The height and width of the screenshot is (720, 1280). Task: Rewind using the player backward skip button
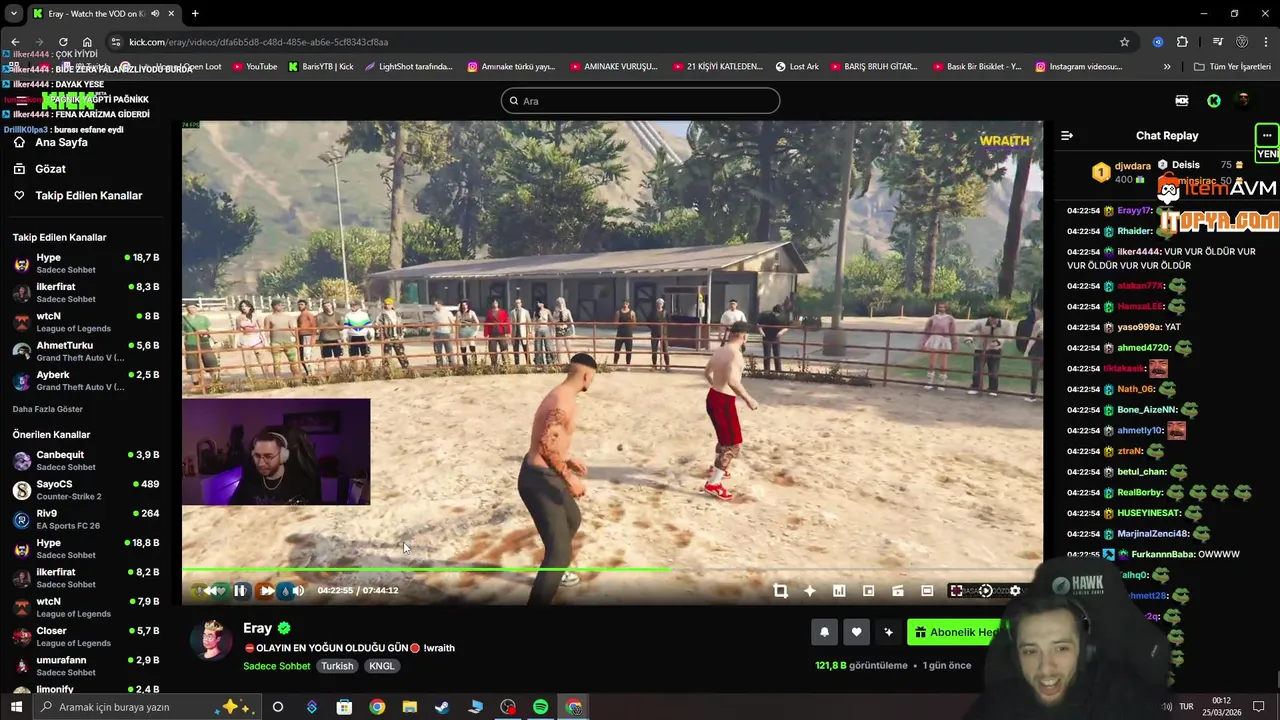click(x=211, y=591)
